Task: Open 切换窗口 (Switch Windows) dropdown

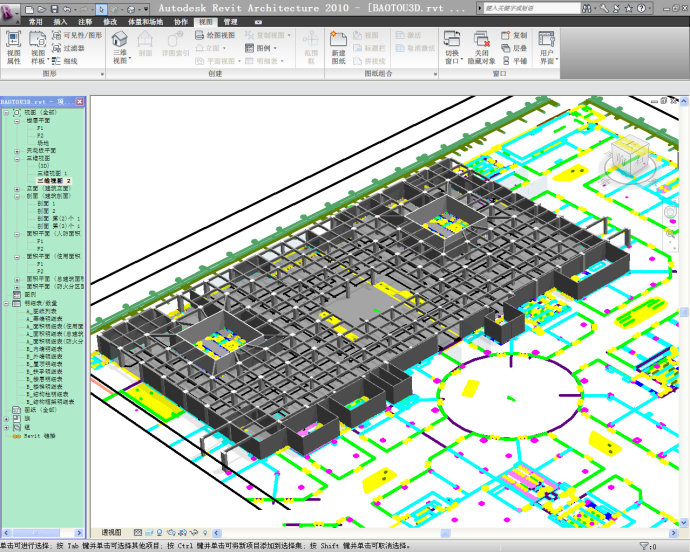Action: tap(452, 48)
